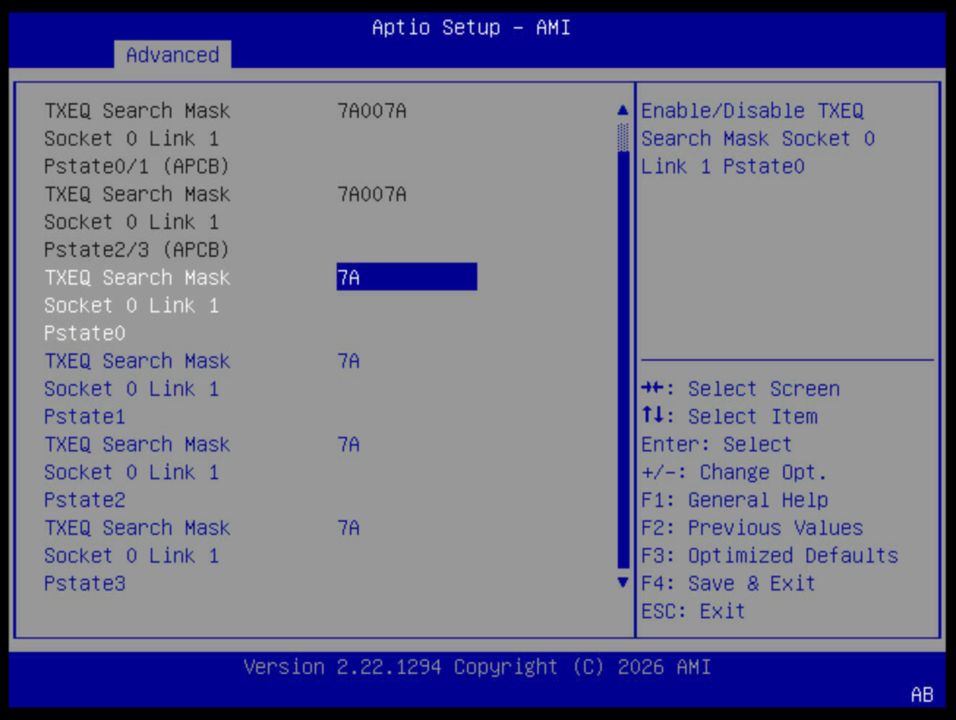This screenshot has height=720, width=956.
Task: Select the 7A value for Pstate1
Action: (349, 361)
